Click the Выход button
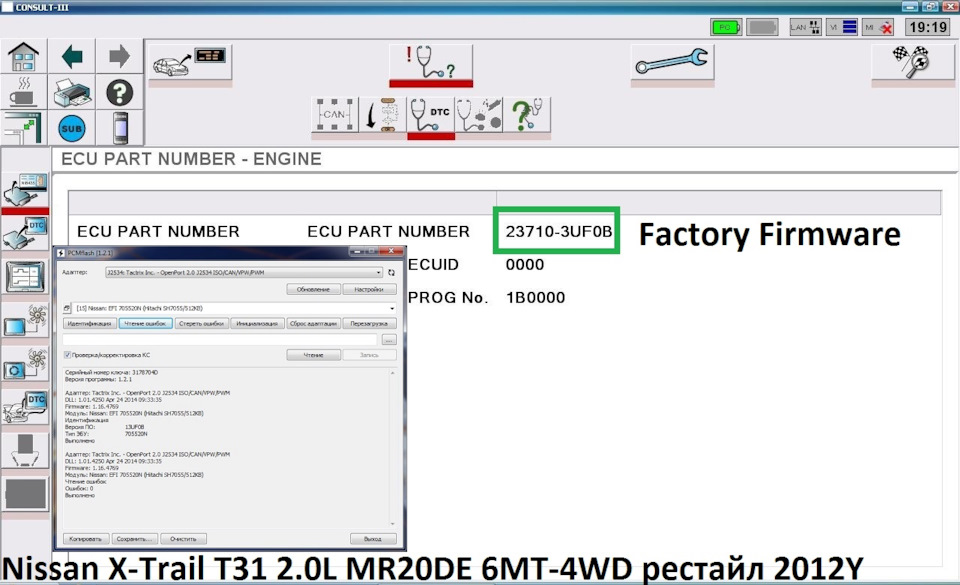The height and width of the screenshot is (585, 960). coord(373,538)
